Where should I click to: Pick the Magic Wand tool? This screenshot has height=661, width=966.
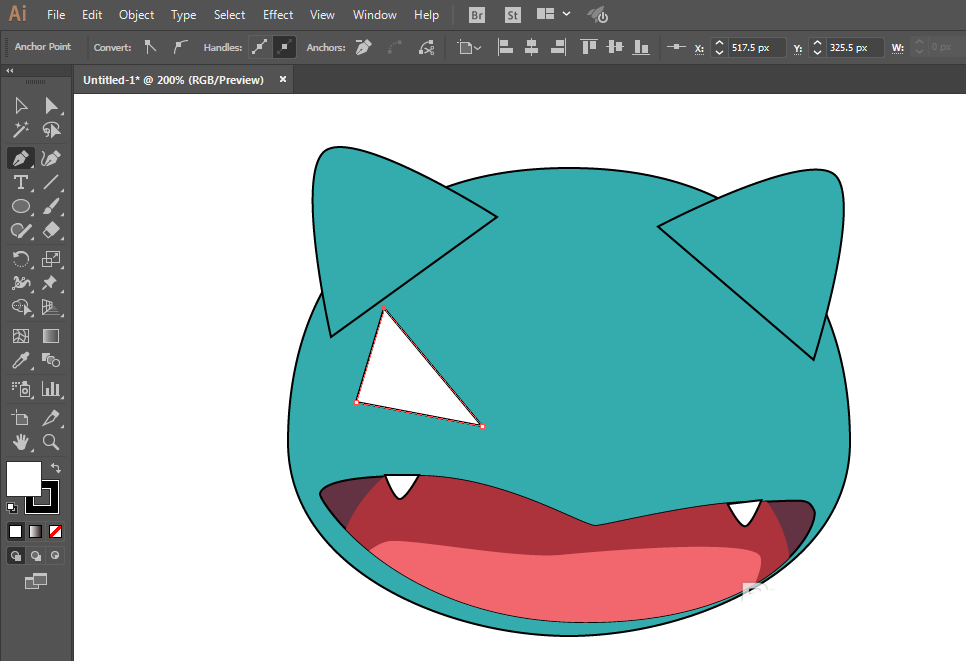pos(20,131)
